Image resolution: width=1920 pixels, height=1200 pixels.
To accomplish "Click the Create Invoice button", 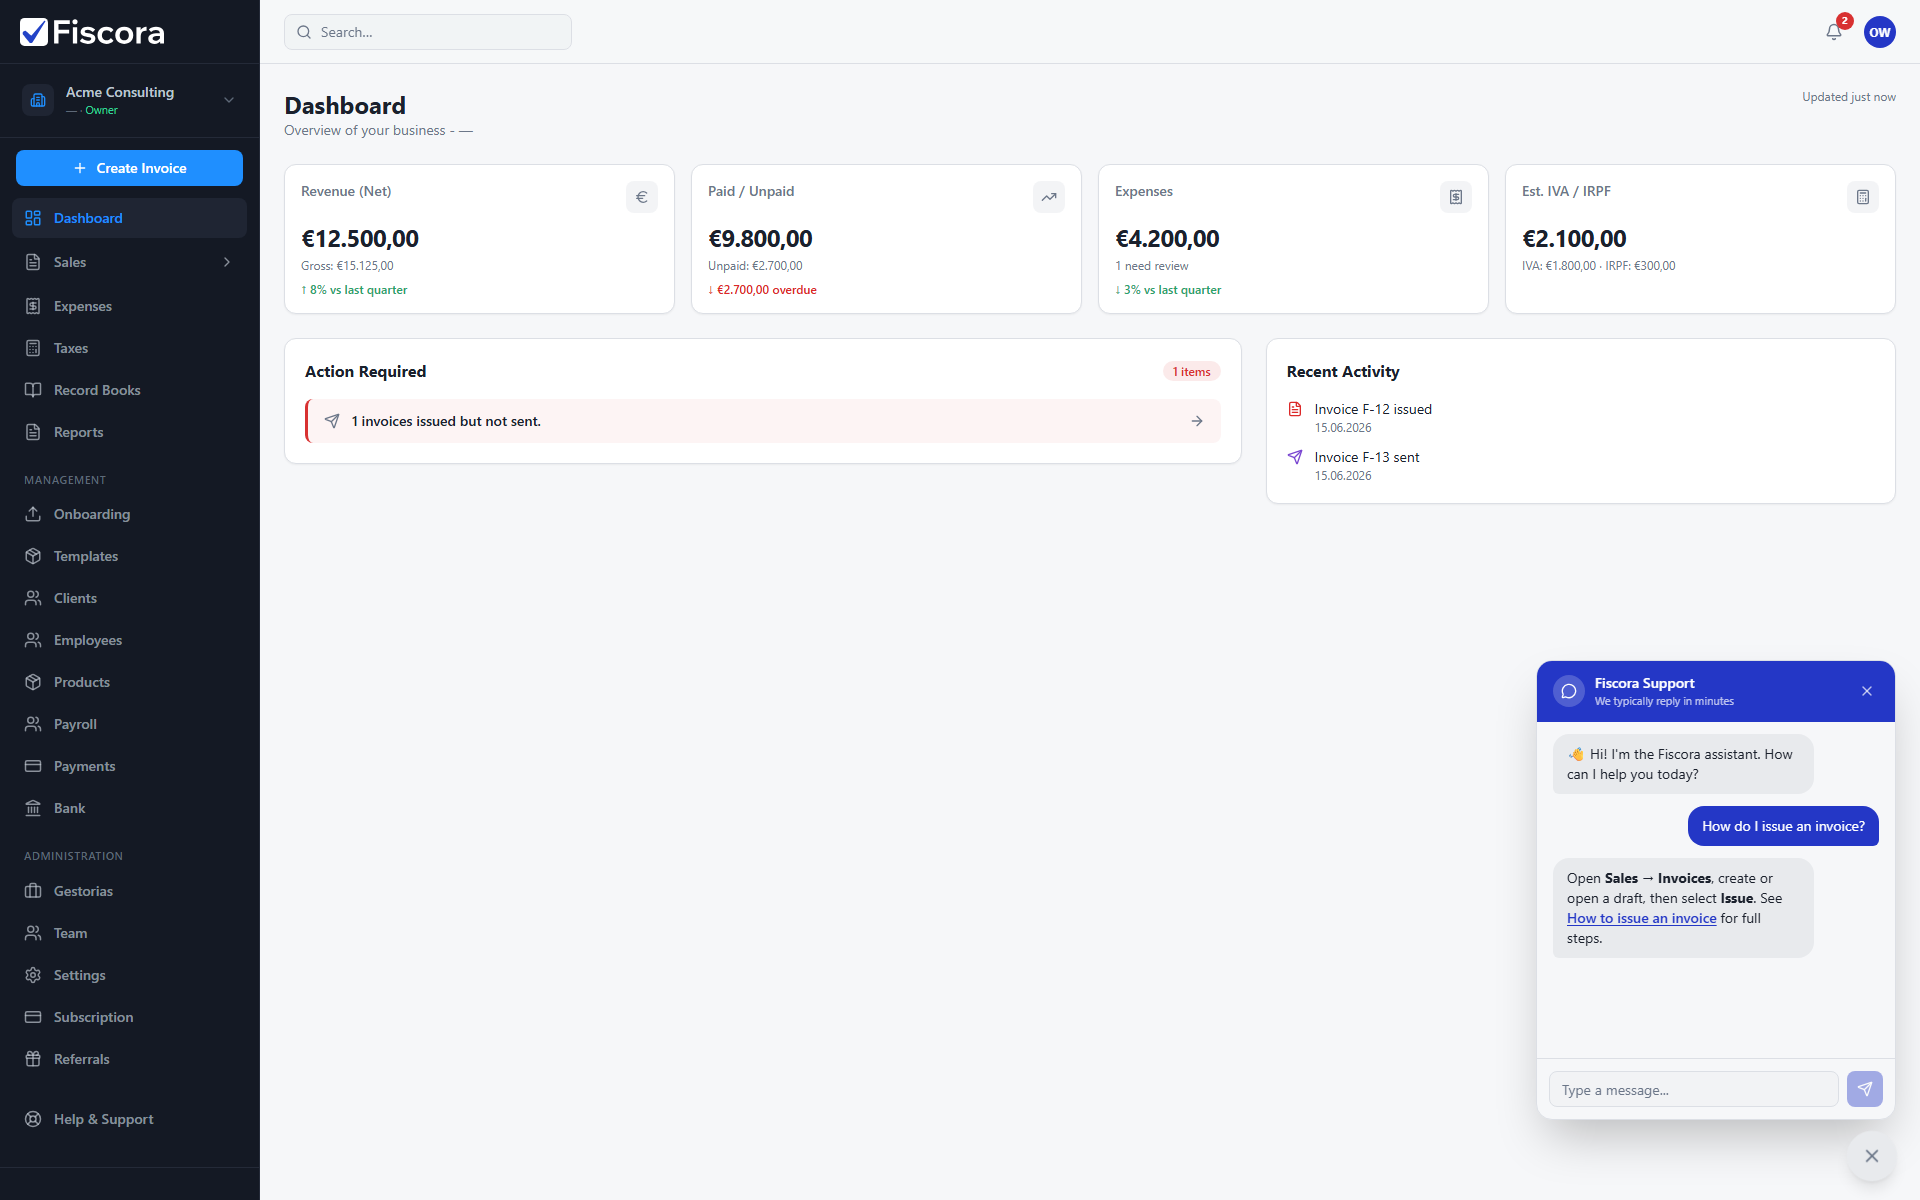I will pyautogui.click(x=129, y=168).
